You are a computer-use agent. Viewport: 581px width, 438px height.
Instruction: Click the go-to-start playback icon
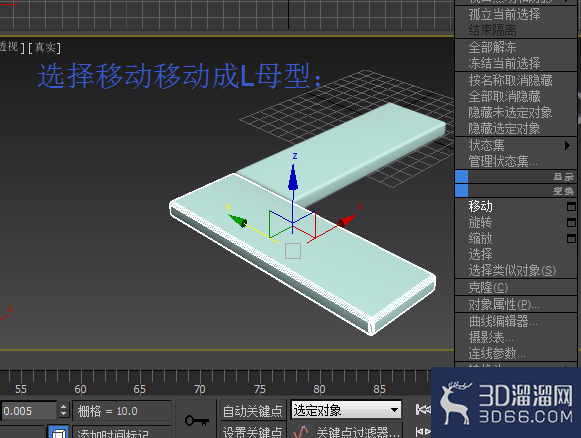(x=423, y=409)
